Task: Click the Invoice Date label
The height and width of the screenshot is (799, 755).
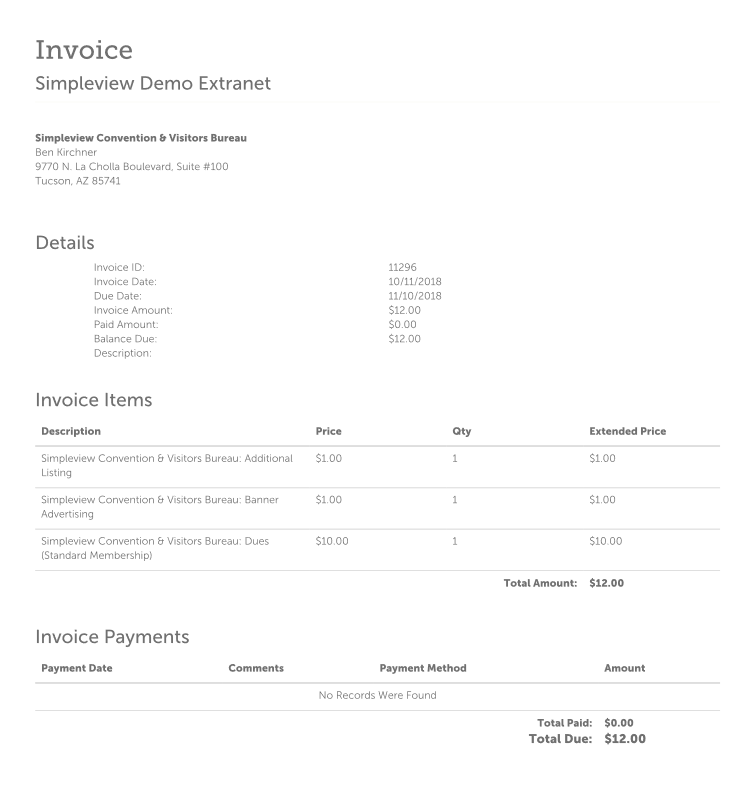Action: [125, 281]
